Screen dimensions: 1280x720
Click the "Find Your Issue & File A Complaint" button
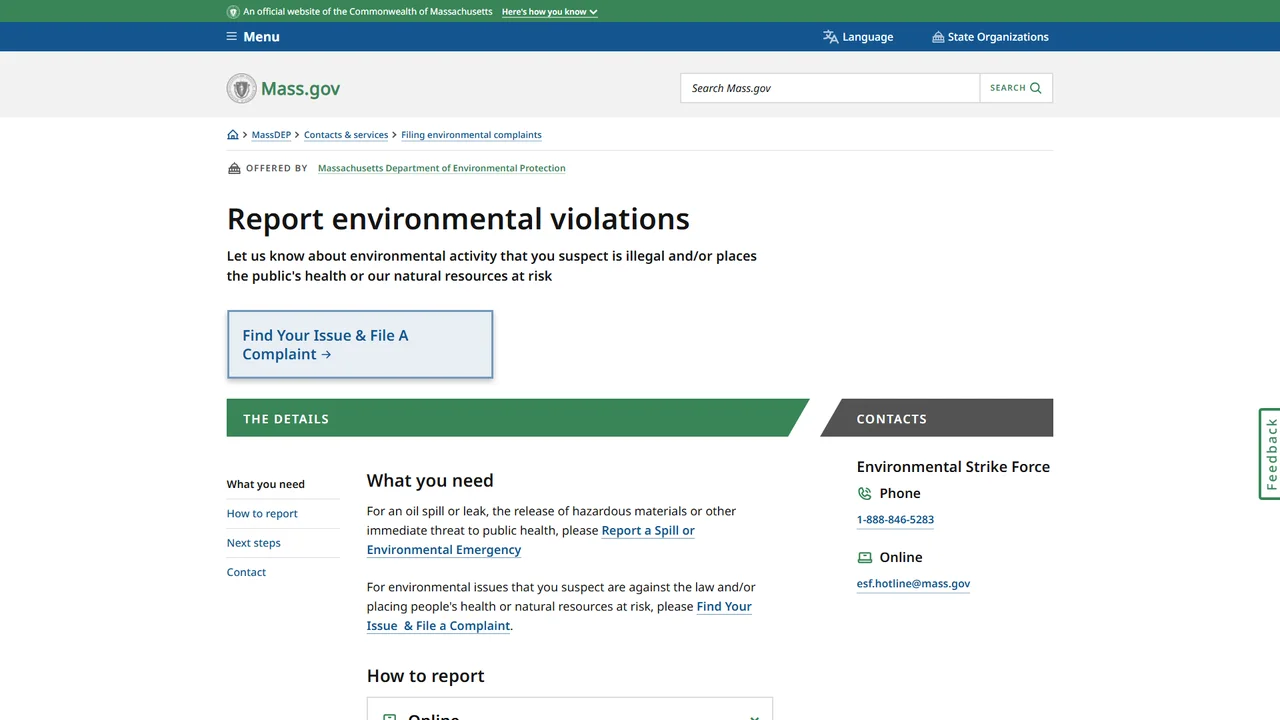click(x=360, y=344)
